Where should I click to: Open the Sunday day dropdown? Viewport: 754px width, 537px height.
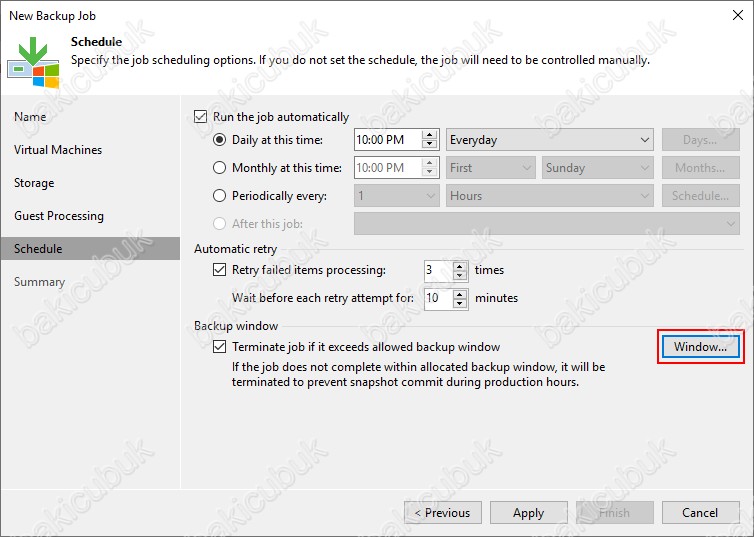pos(597,168)
